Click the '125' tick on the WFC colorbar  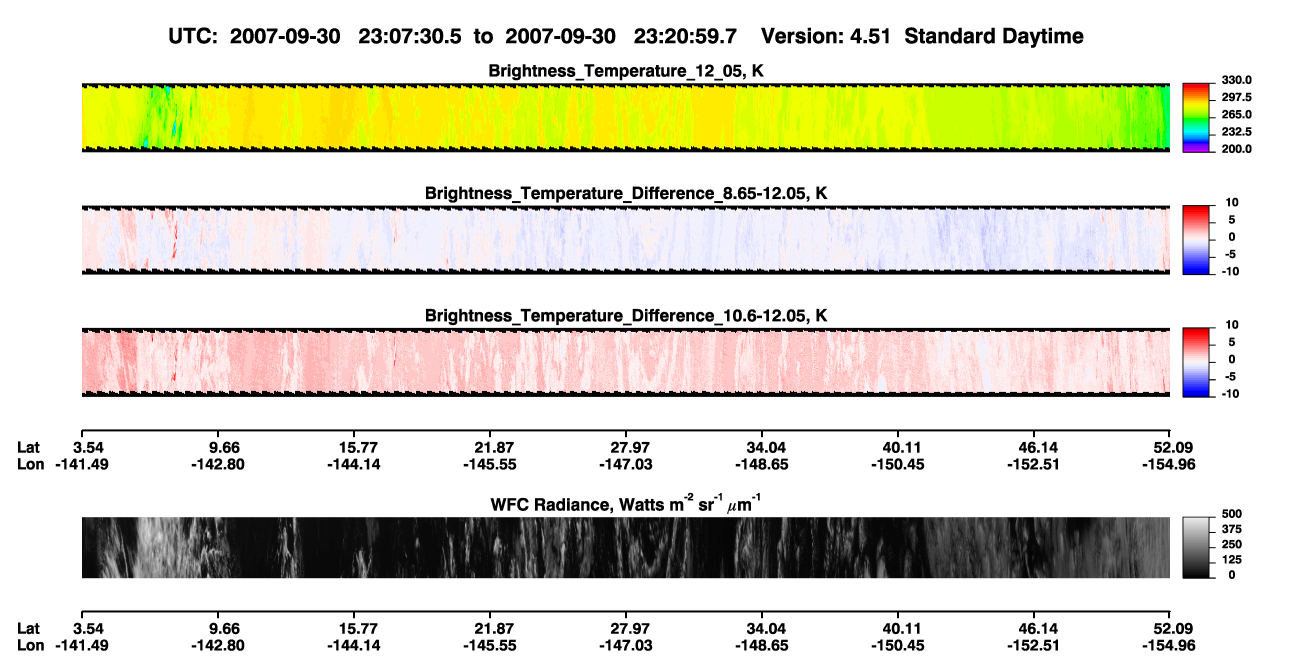1232,560
